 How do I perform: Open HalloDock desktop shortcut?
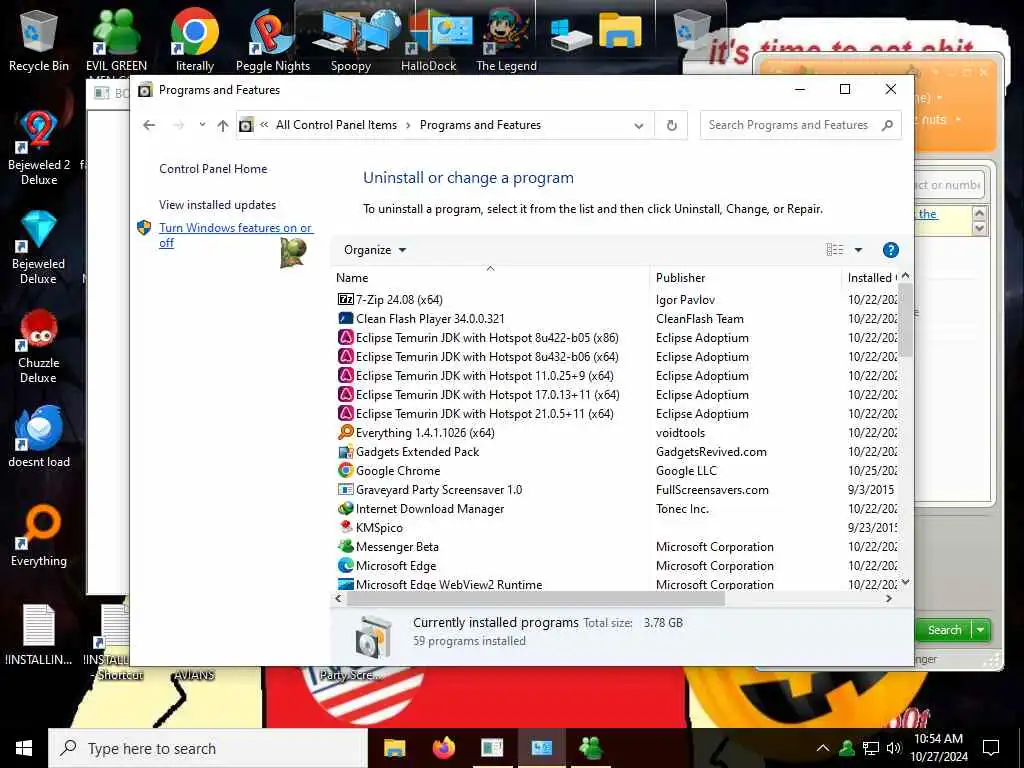pyautogui.click(x=429, y=39)
